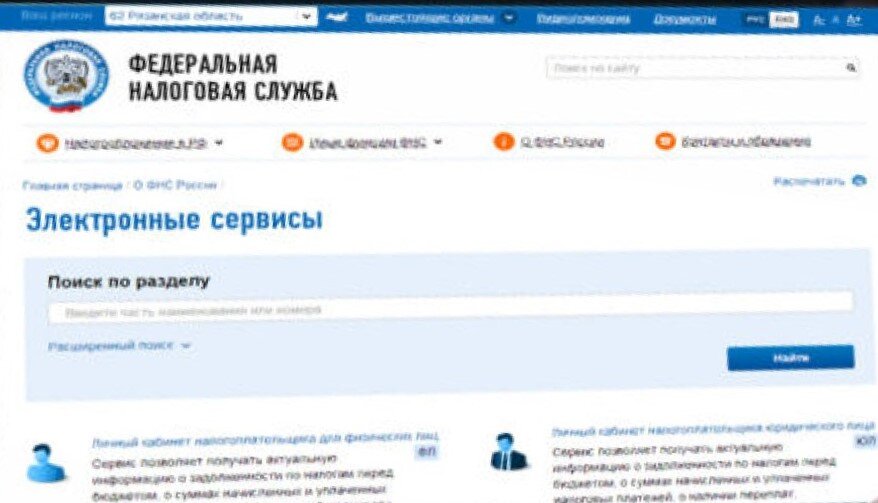Reset to the normal A font size
This screenshot has height=503, width=878.
(x=835, y=20)
